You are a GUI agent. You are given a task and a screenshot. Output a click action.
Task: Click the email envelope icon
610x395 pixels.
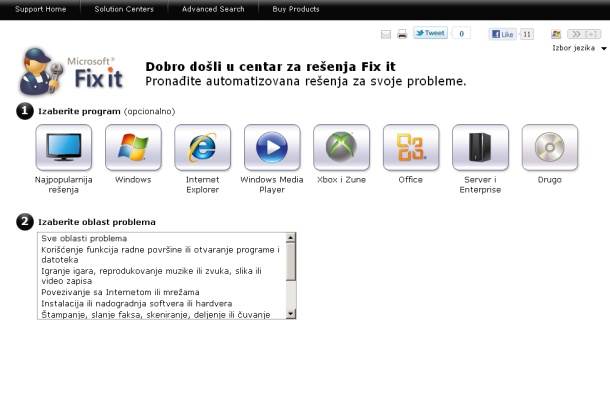point(386,34)
